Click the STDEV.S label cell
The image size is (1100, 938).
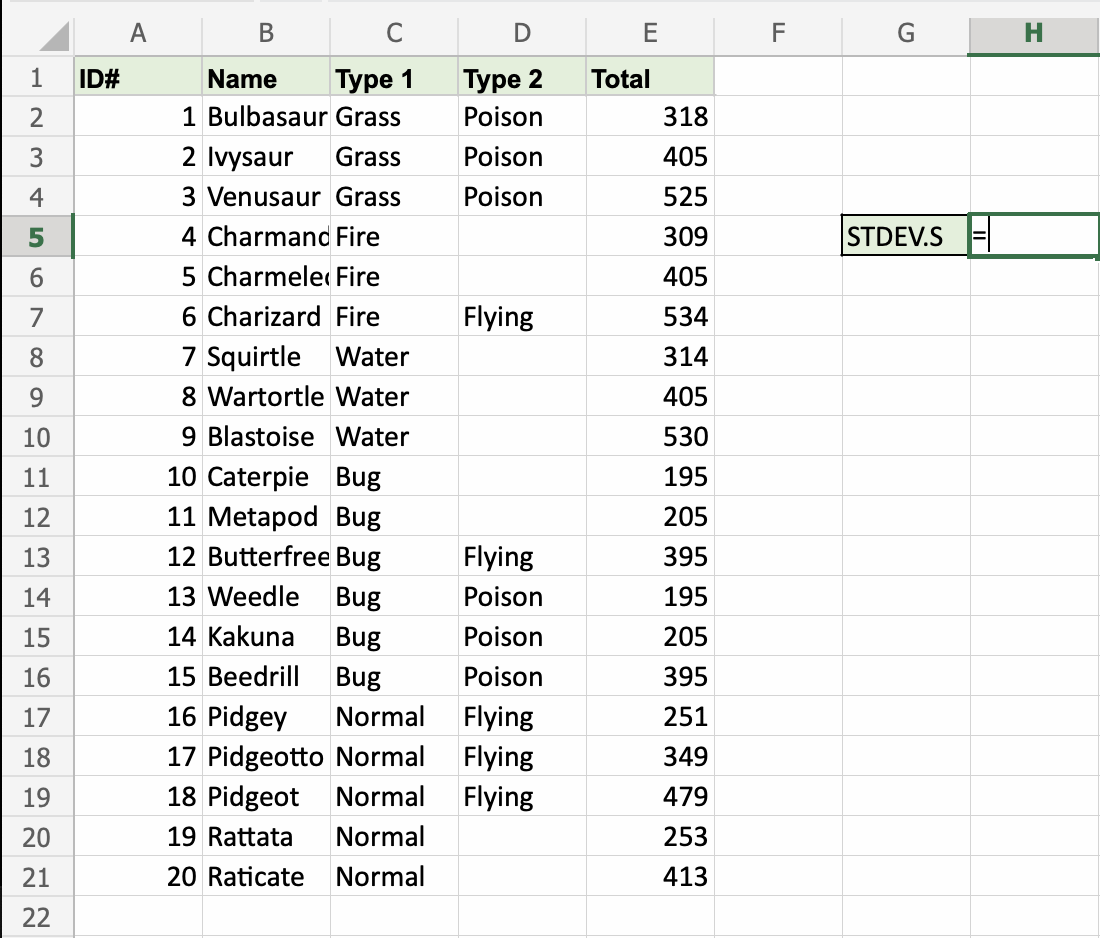pyautogui.click(x=906, y=237)
